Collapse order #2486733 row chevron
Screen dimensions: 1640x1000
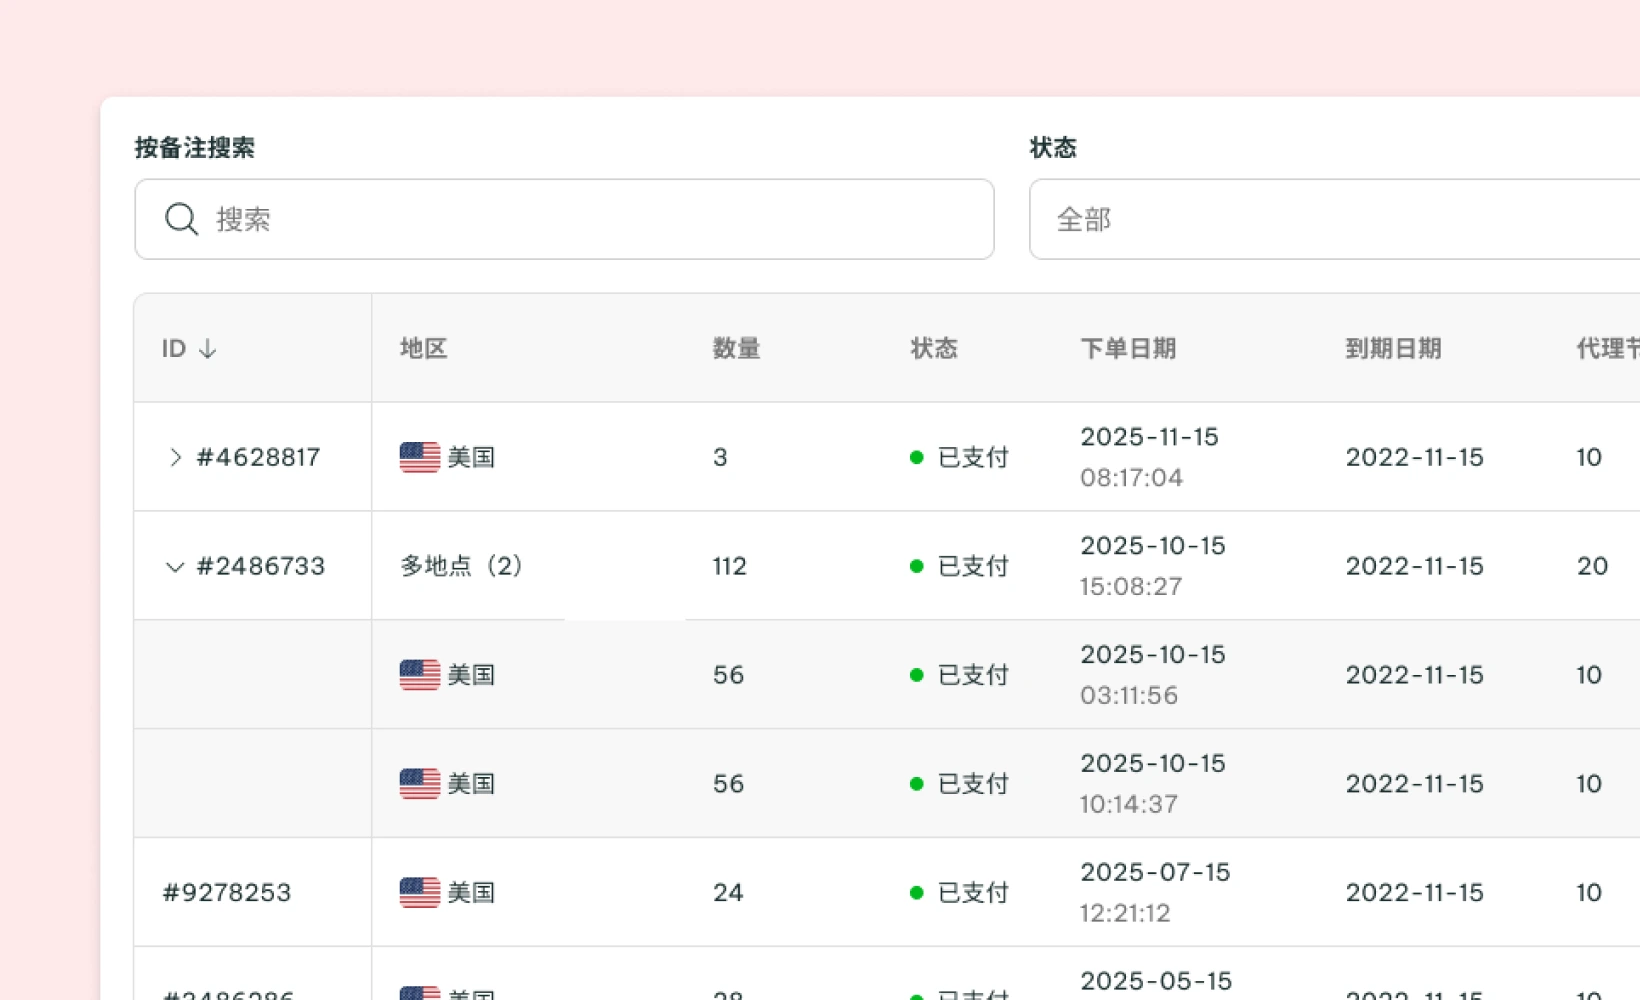pos(174,567)
